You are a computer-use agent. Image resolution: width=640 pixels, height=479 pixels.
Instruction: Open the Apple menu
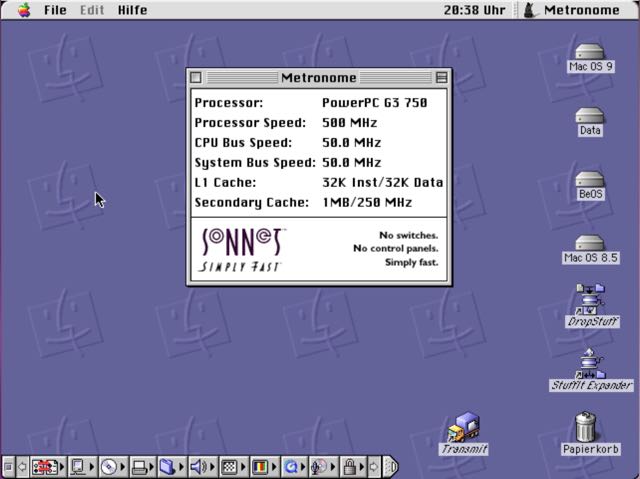(x=24, y=10)
